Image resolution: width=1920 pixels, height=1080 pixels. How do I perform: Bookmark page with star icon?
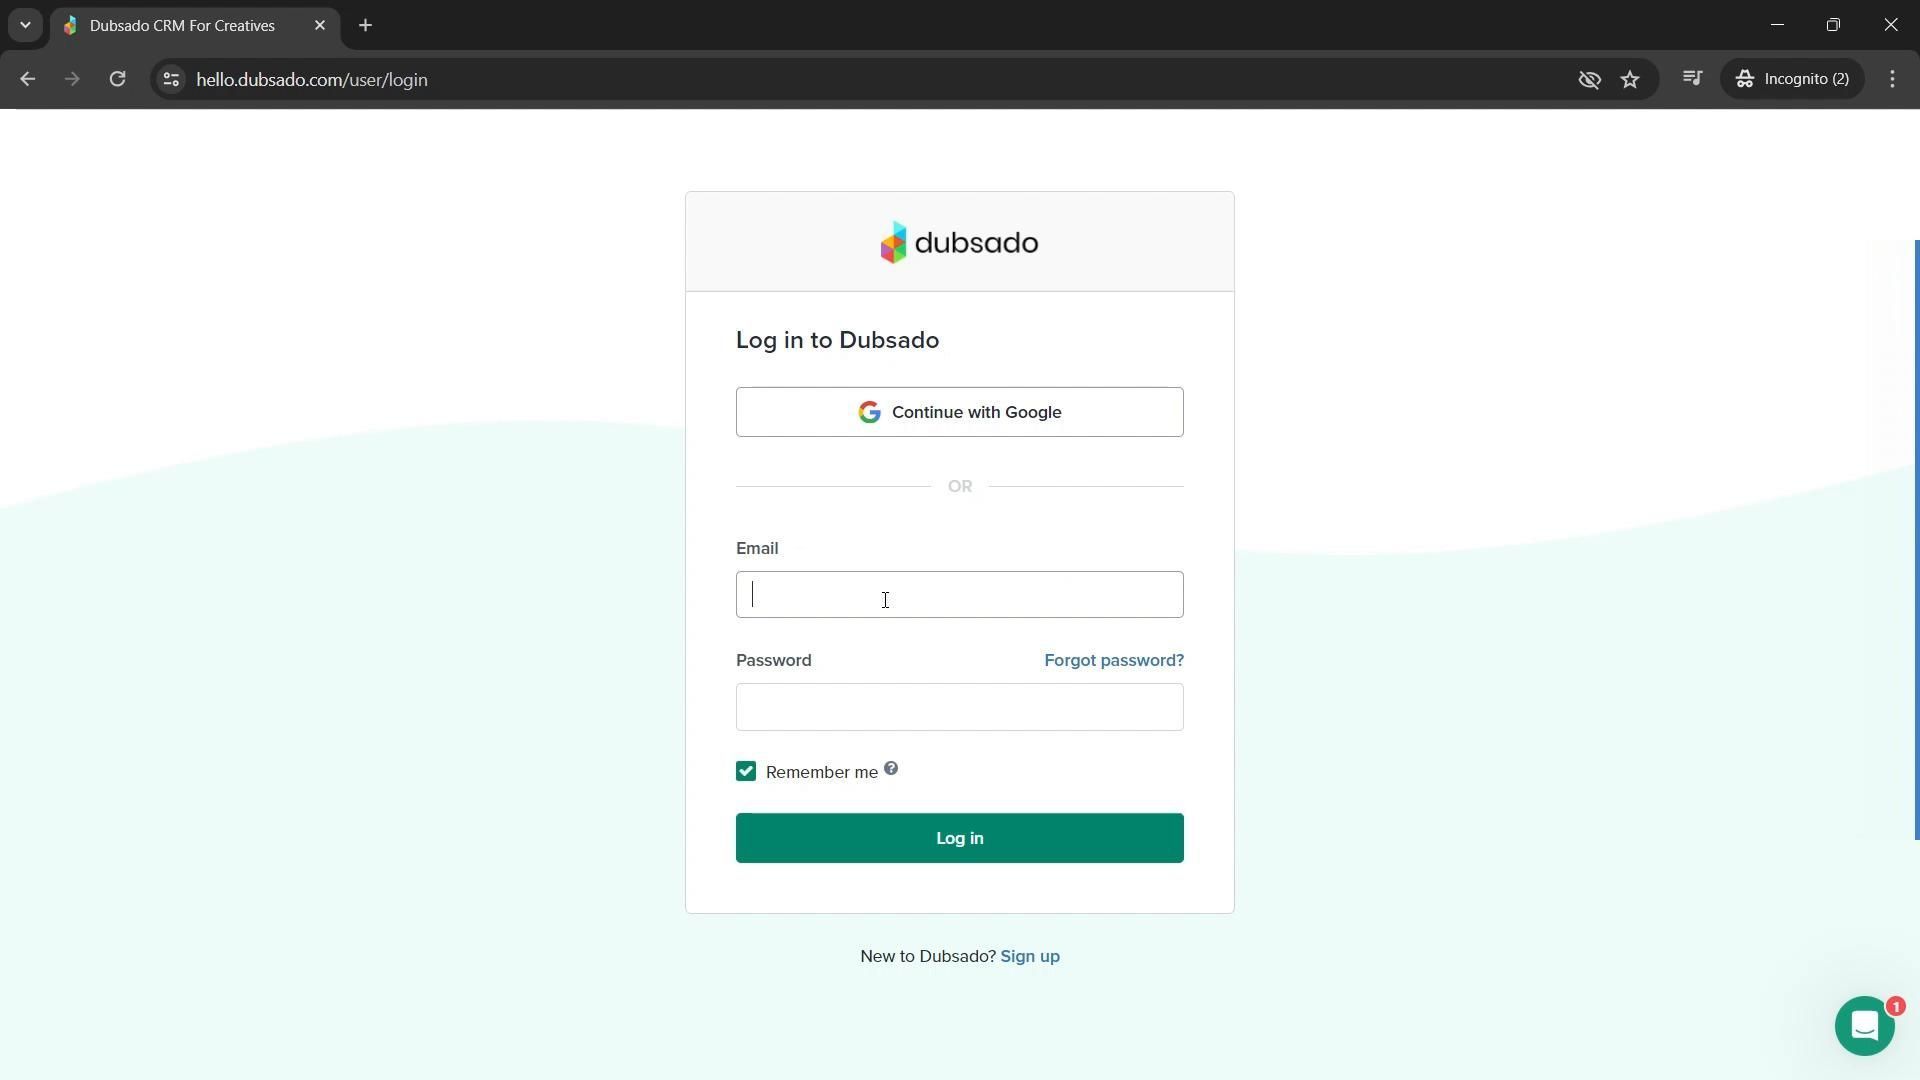coord(1630,79)
